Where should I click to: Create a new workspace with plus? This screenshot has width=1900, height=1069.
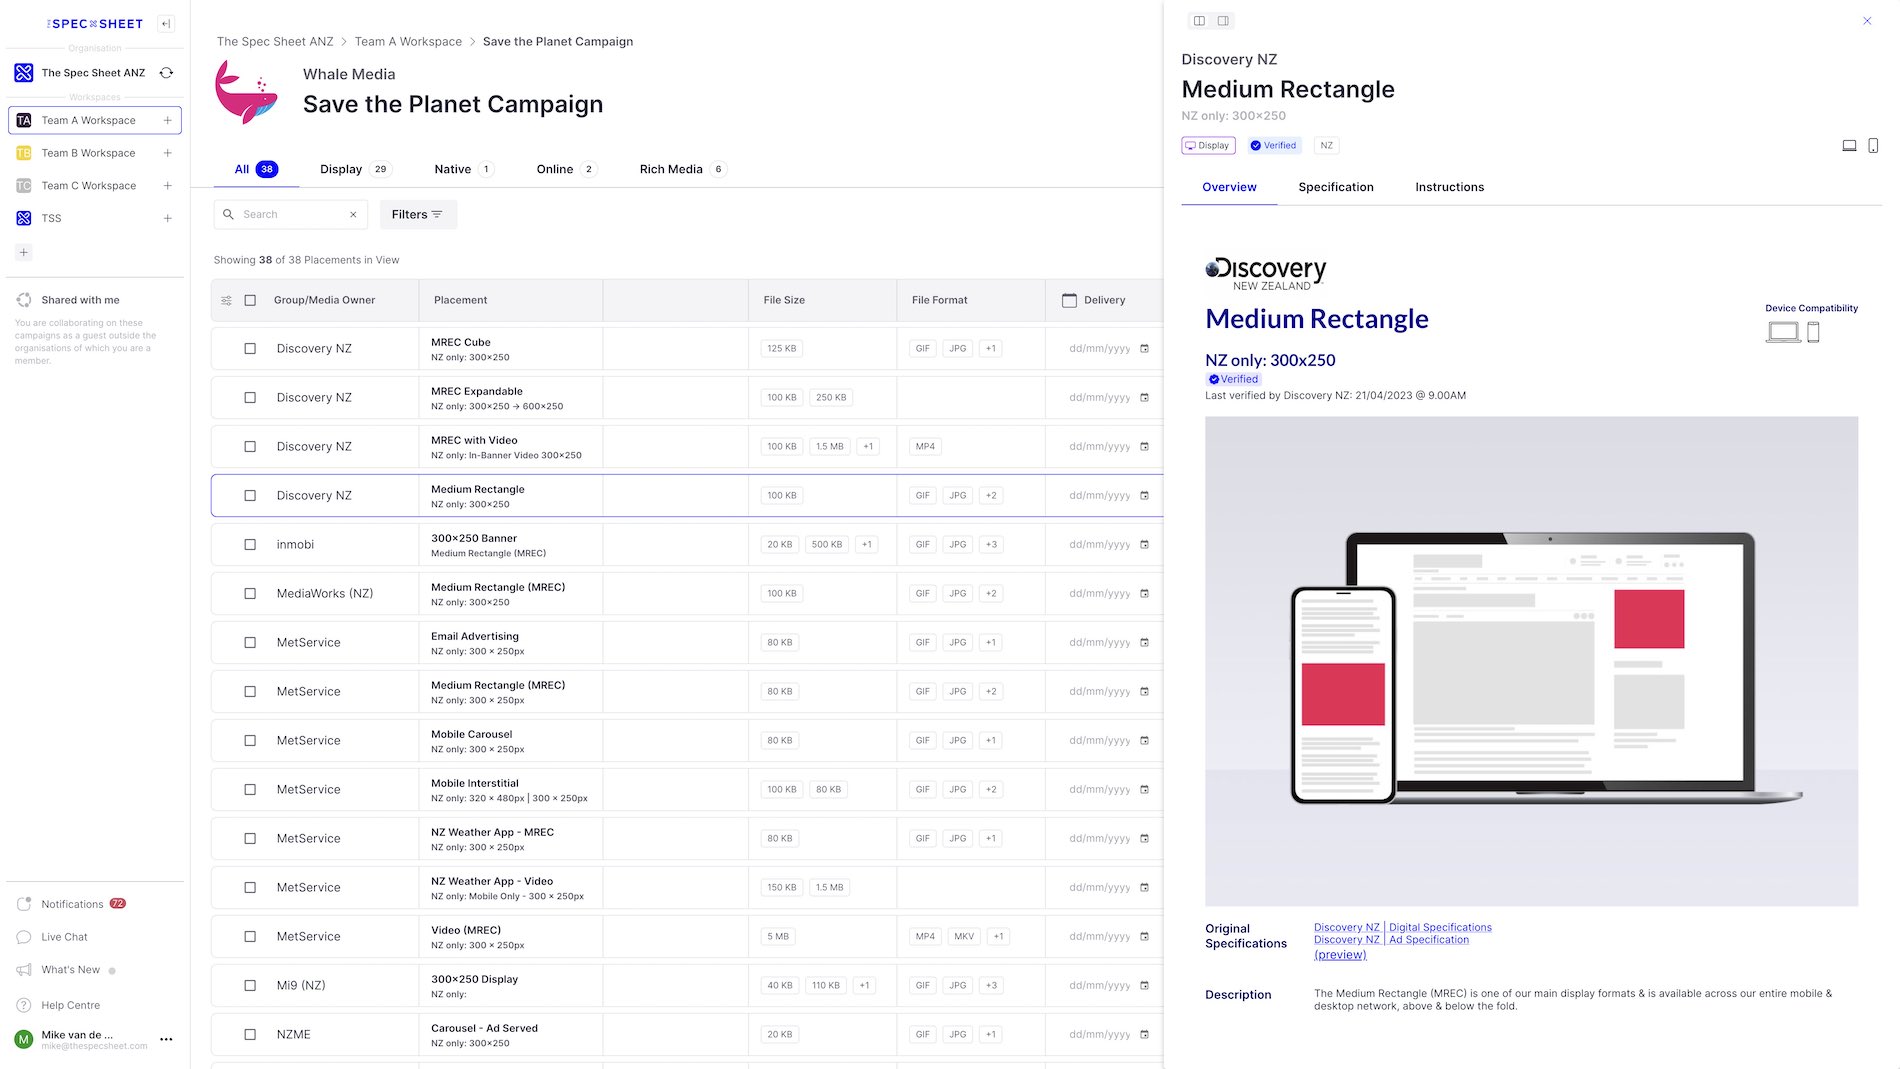(24, 252)
